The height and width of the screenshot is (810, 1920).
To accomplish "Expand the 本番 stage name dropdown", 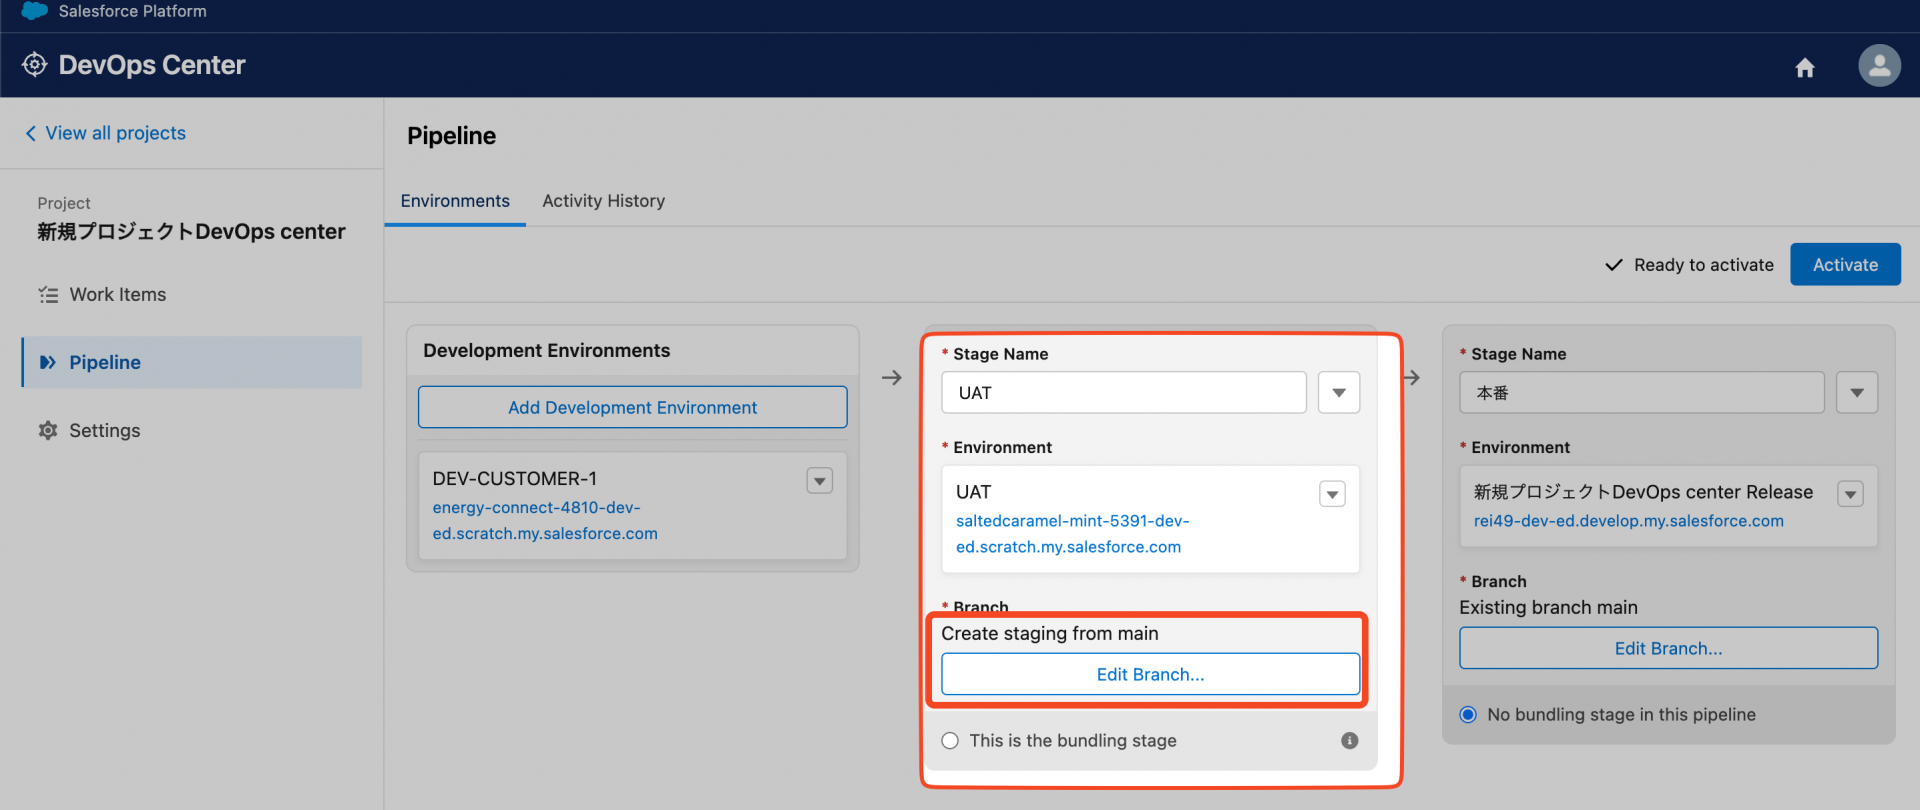I will [x=1857, y=393].
